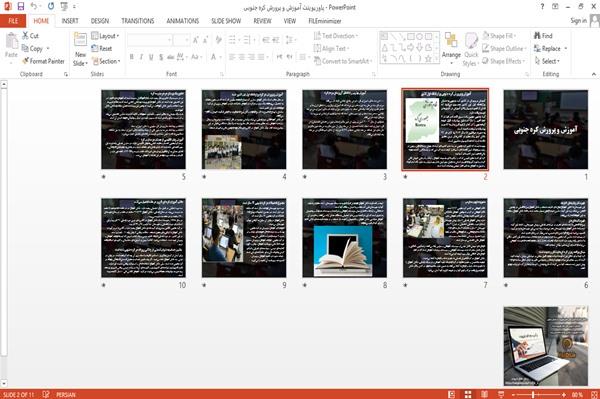
Task: Switch to the SLIDE SHOW tab
Action: 226,21
